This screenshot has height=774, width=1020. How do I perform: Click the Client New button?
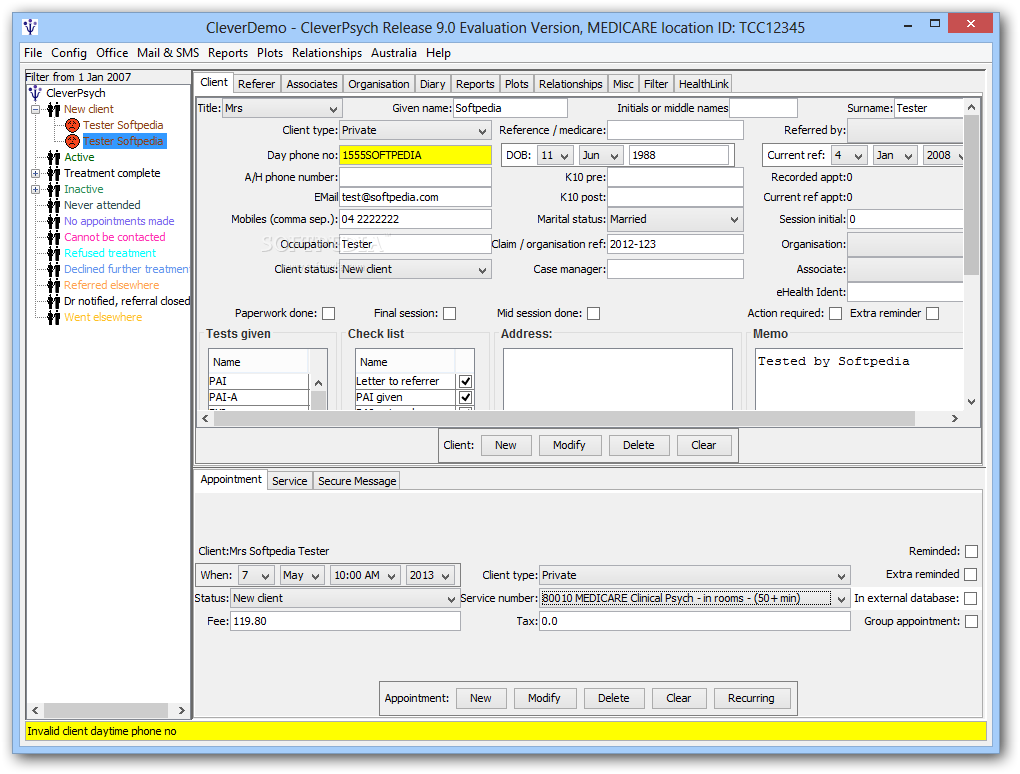tap(505, 446)
